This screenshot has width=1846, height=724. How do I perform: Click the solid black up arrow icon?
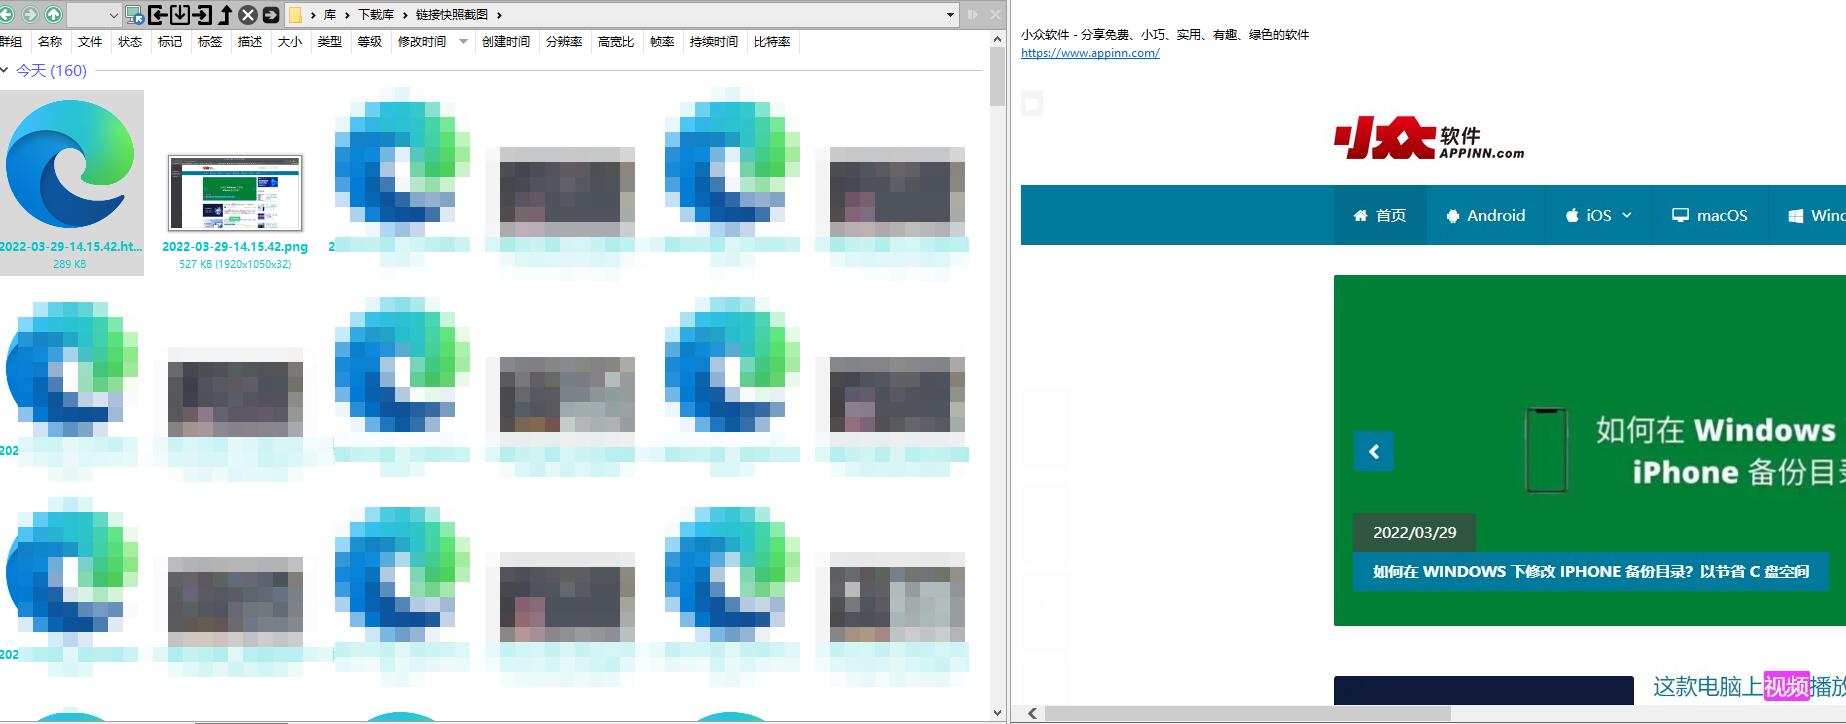coord(226,14)
